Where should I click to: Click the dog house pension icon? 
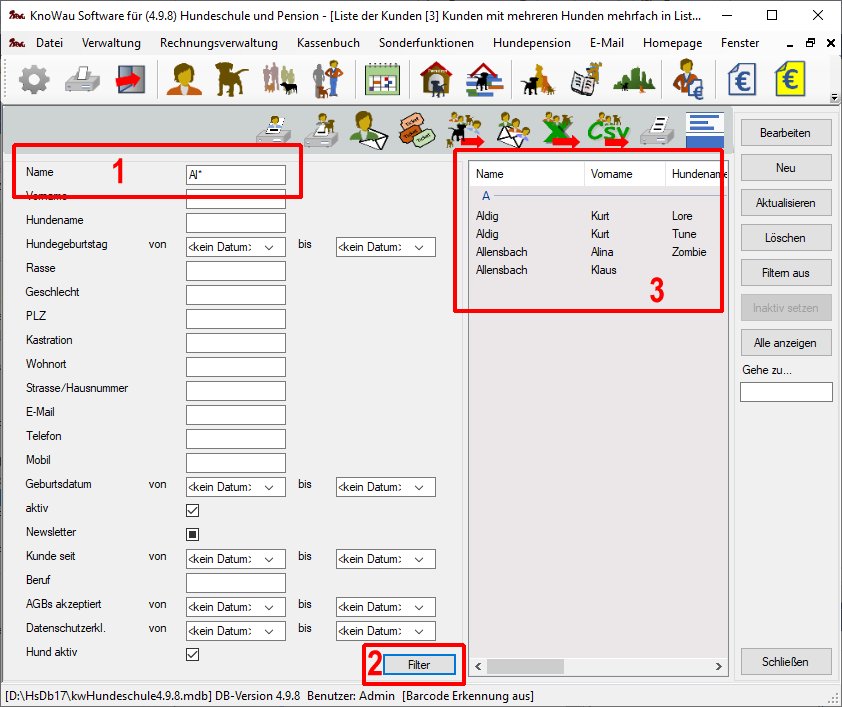click(x=436, y=80)
